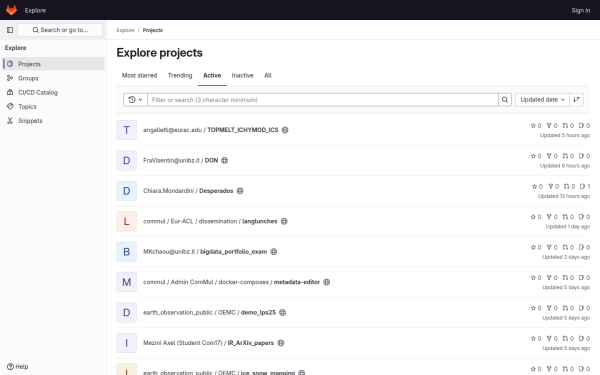This screenshot has width=600, height=375.
Task: Open Topics in the sidebar
Action: pyautogui.click(x=54, y=106)
